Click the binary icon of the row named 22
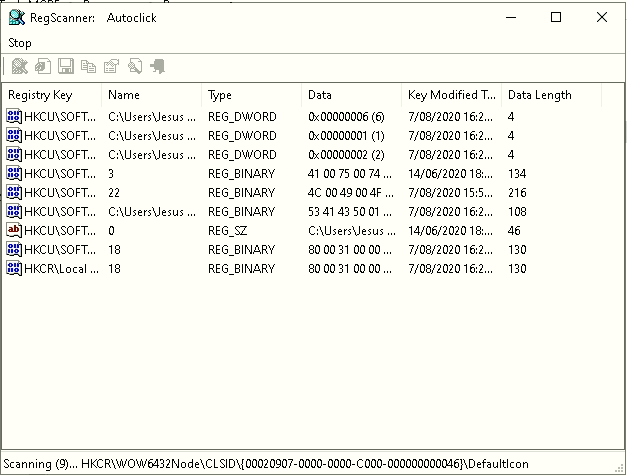Viewport: 627px width, 476px height. tap(14, 192)
